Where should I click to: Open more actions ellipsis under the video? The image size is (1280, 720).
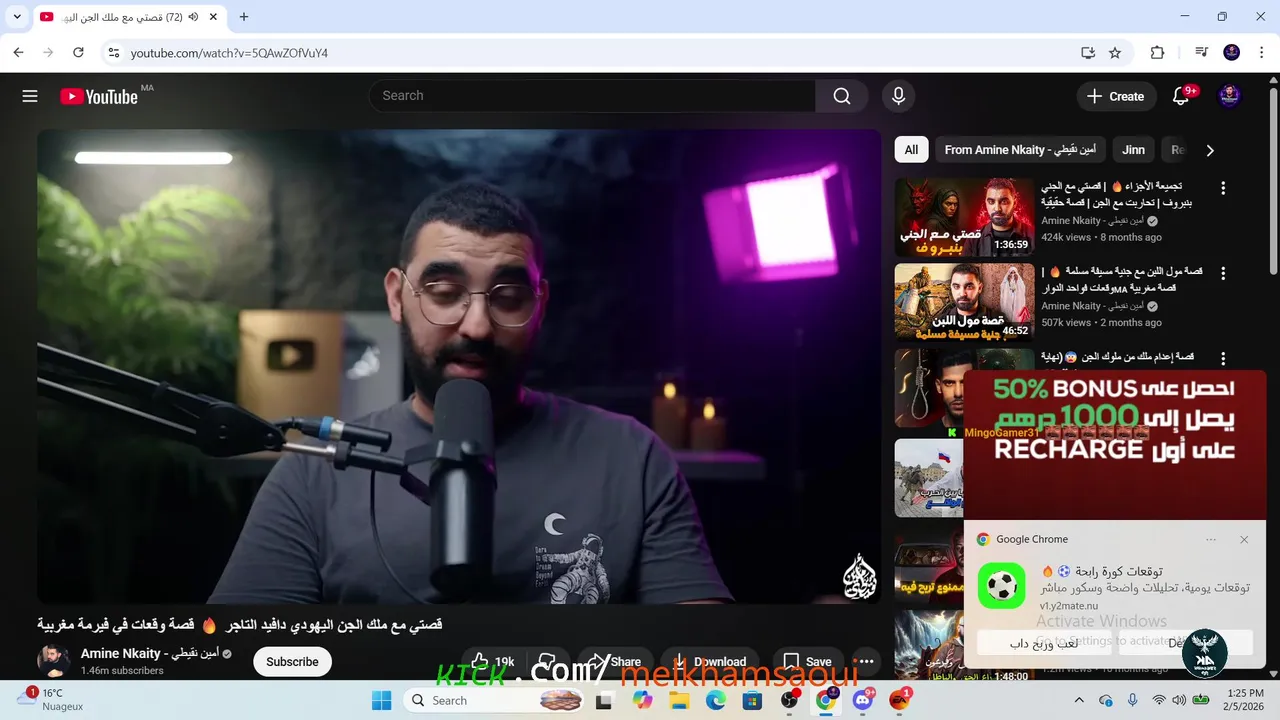[x=866, y=662]
